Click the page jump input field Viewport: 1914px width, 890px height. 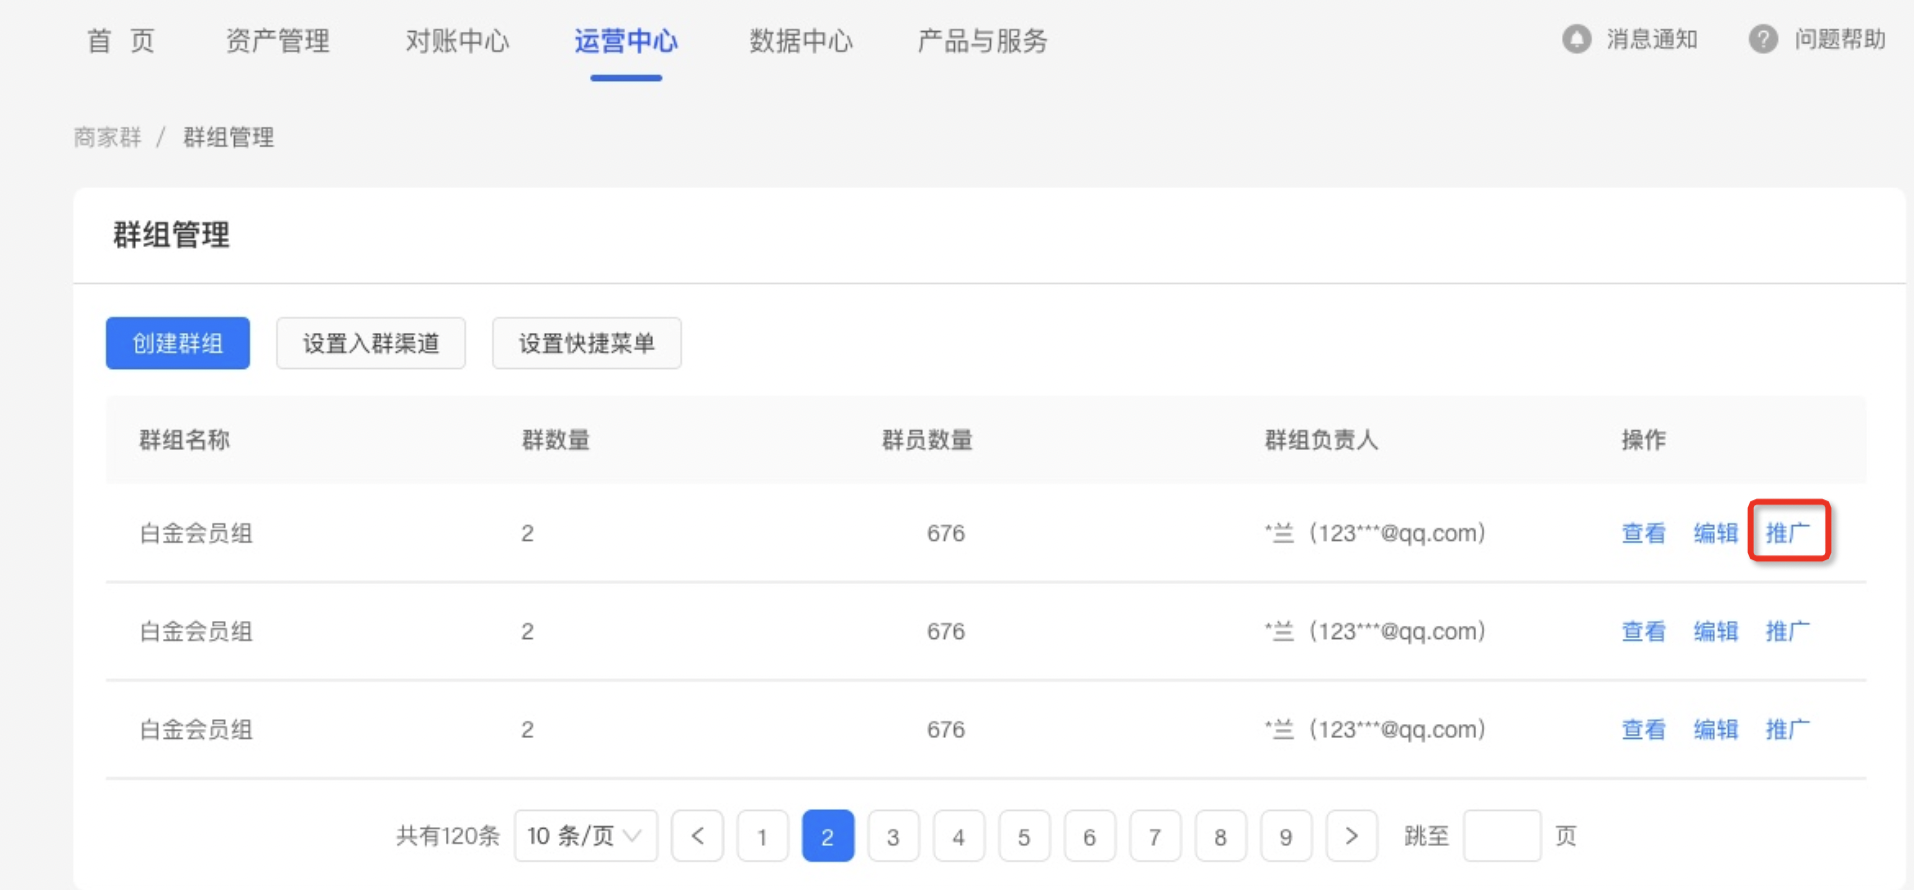point(1501,836)
